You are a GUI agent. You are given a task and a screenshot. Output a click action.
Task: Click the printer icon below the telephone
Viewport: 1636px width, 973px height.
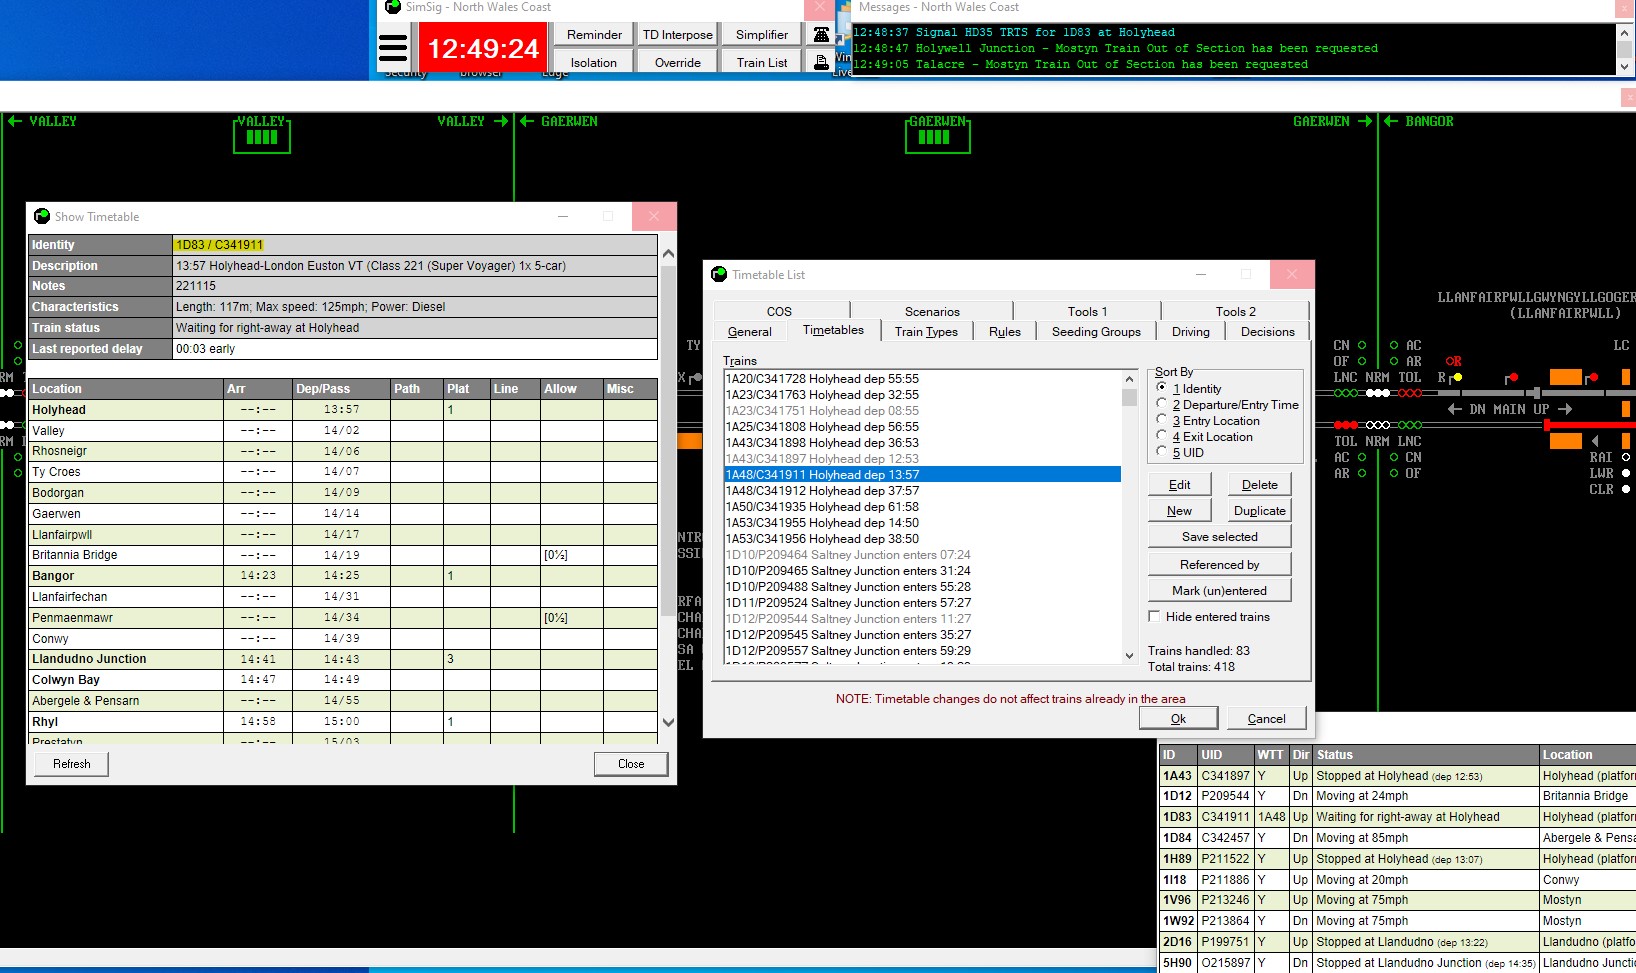pyautogui.click(x=821, y=62)
